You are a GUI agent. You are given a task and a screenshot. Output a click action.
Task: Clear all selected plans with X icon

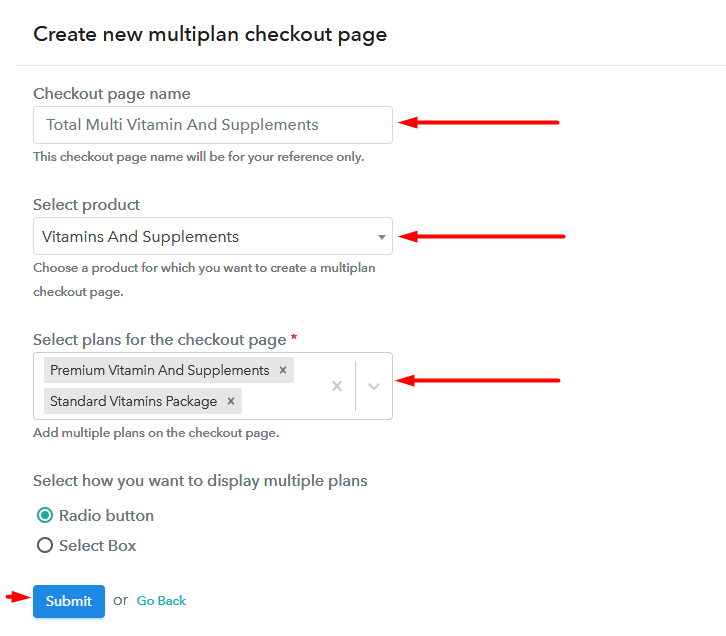click(x=337, y=386)
